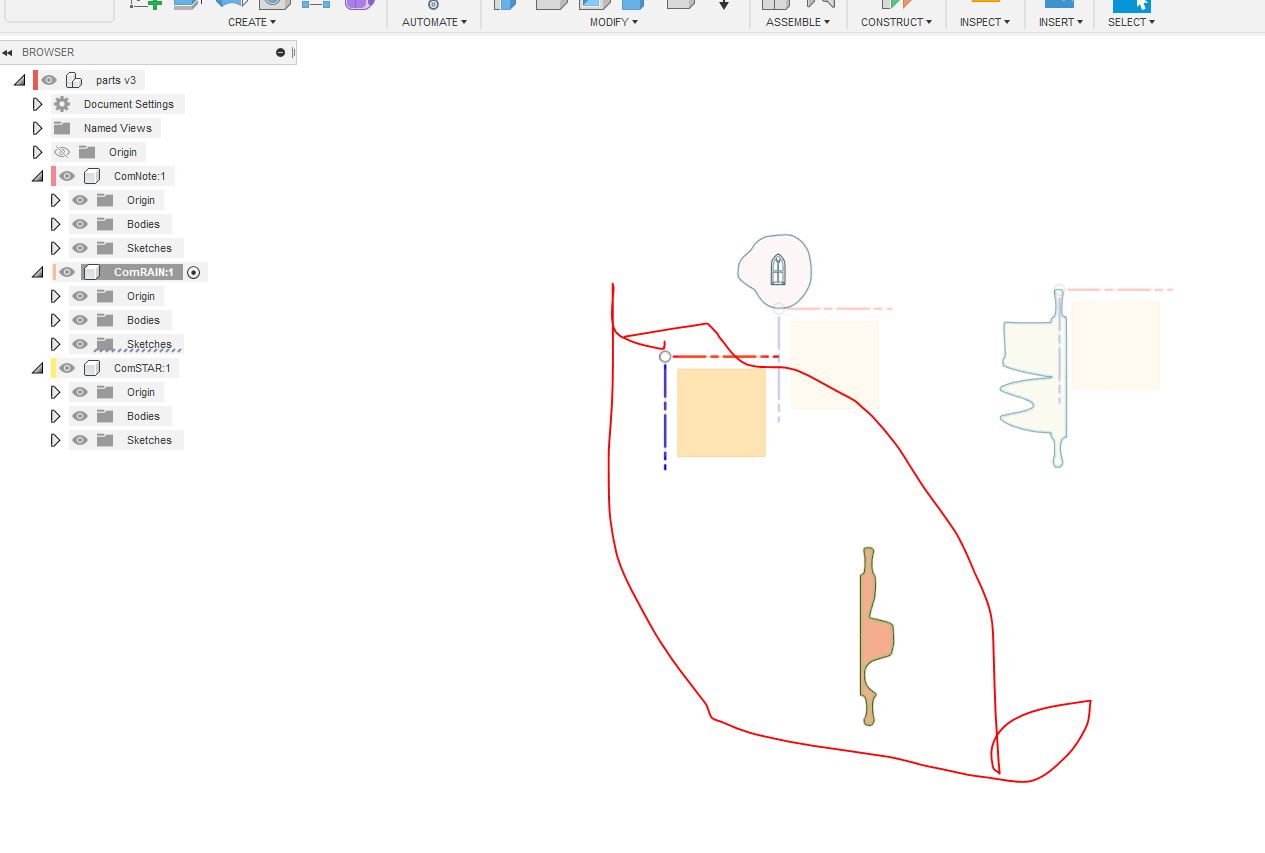Toggle visibility of ComSTAR:1 Bodies folder
Image resolution: width=1265 pixels, height=853 pixels.
(x=79, y=416)
